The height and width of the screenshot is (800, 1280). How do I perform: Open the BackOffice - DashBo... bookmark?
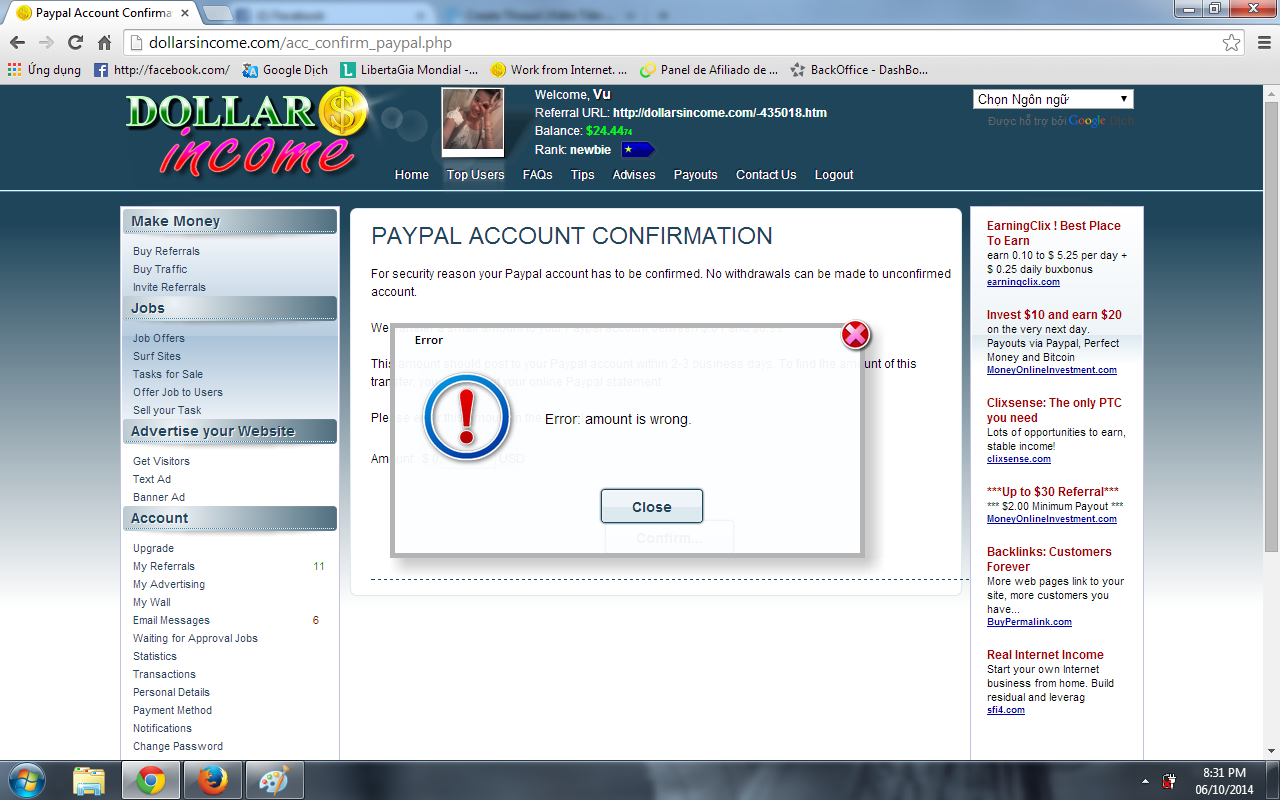(859, 70)
